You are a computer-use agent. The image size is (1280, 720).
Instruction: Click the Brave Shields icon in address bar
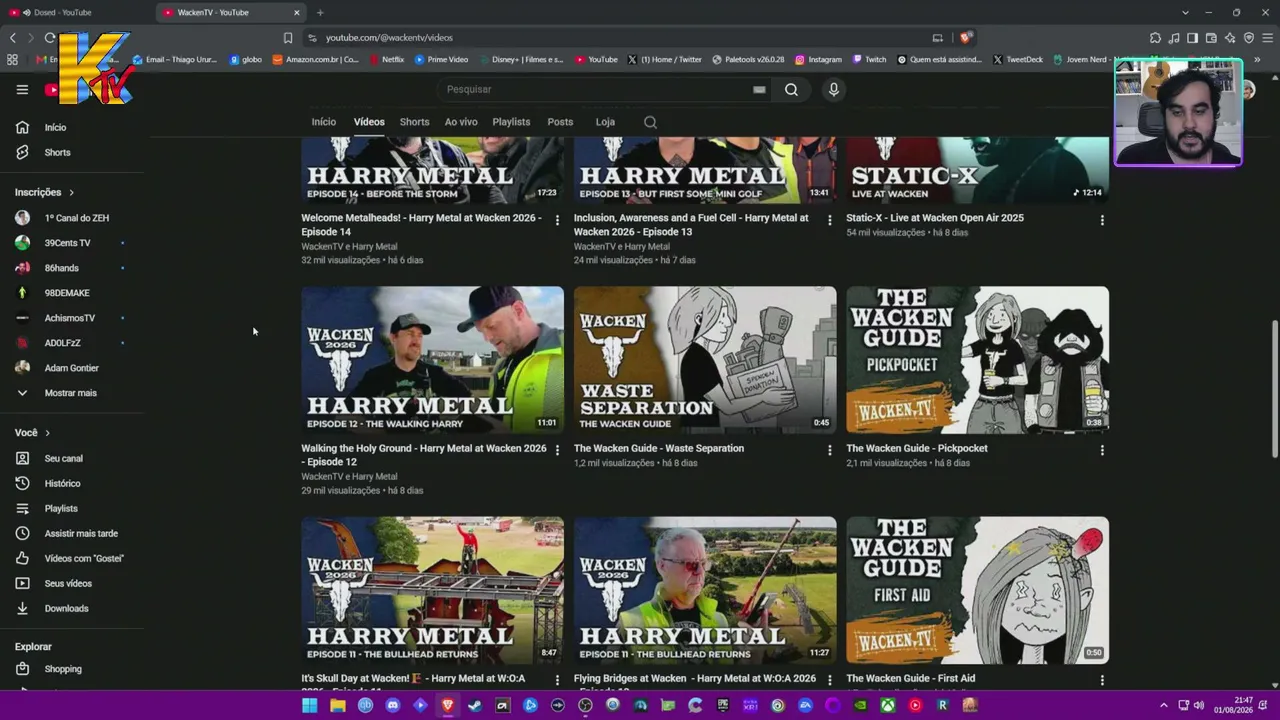[x=965, y=38]
